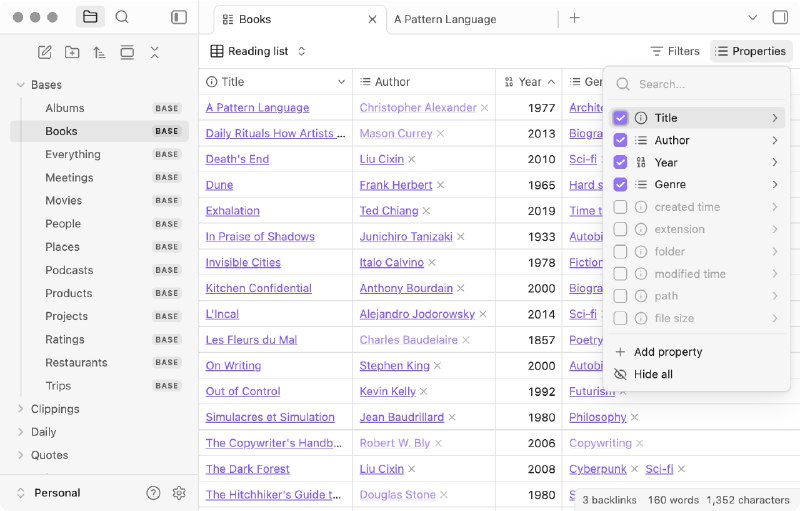This screenshot has width=800, height=511.
Task: Open the help question mark icon
Action: coord(153,493)
